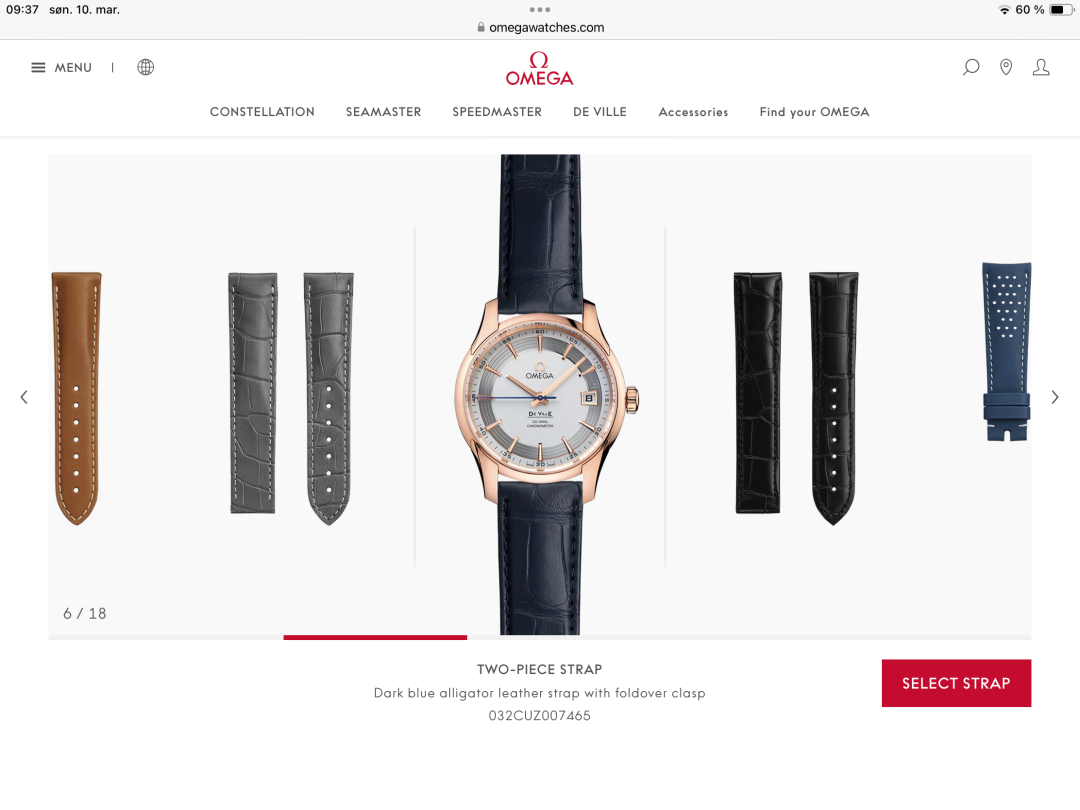This screenshot has width=1080, height=810.
Task: Go to Accessories
Action: point(693,112)
